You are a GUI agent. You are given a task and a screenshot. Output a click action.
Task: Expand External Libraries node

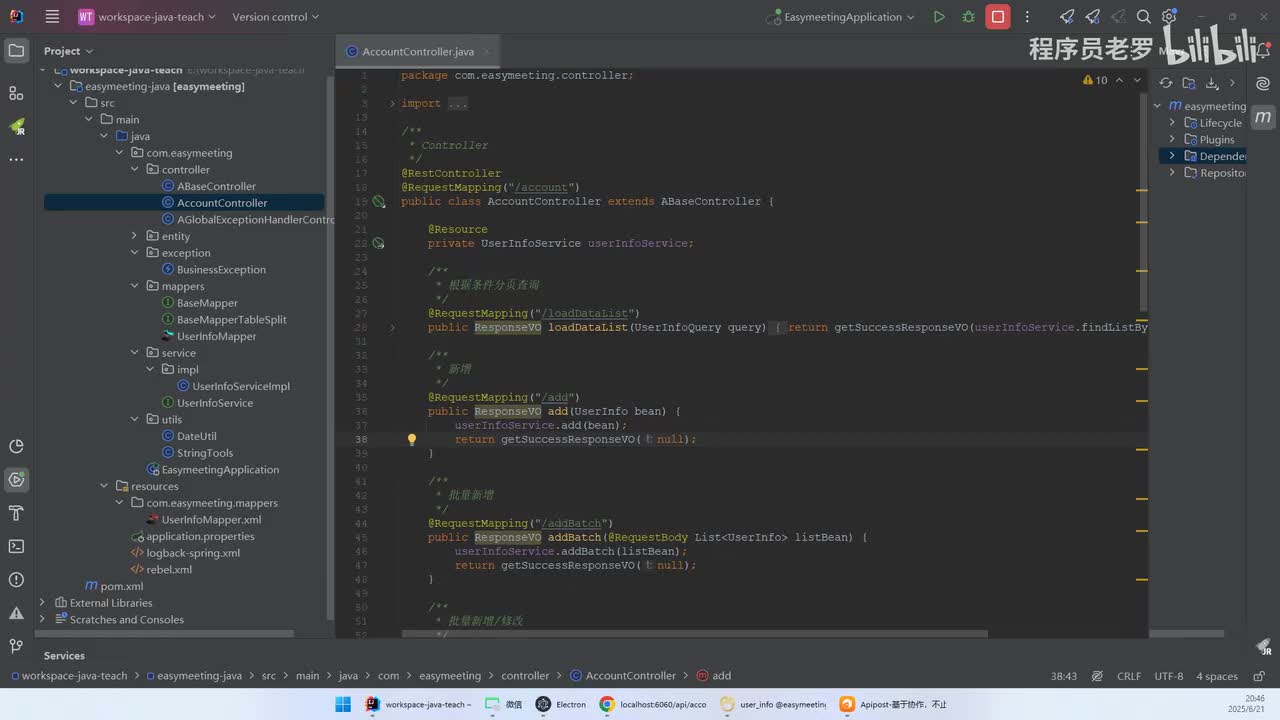[42, 603]
